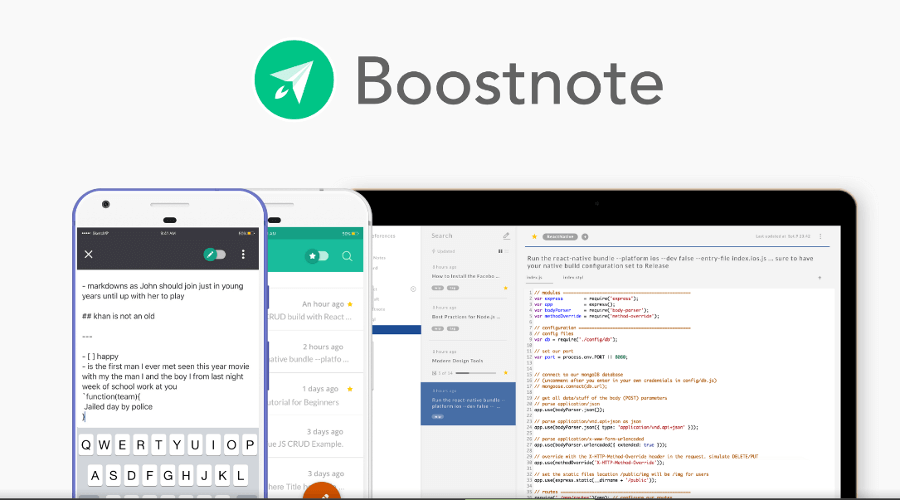Open the 'Best Practices for Node.js' note
Viewport: 900px width, 500px height.
point(468,317)
